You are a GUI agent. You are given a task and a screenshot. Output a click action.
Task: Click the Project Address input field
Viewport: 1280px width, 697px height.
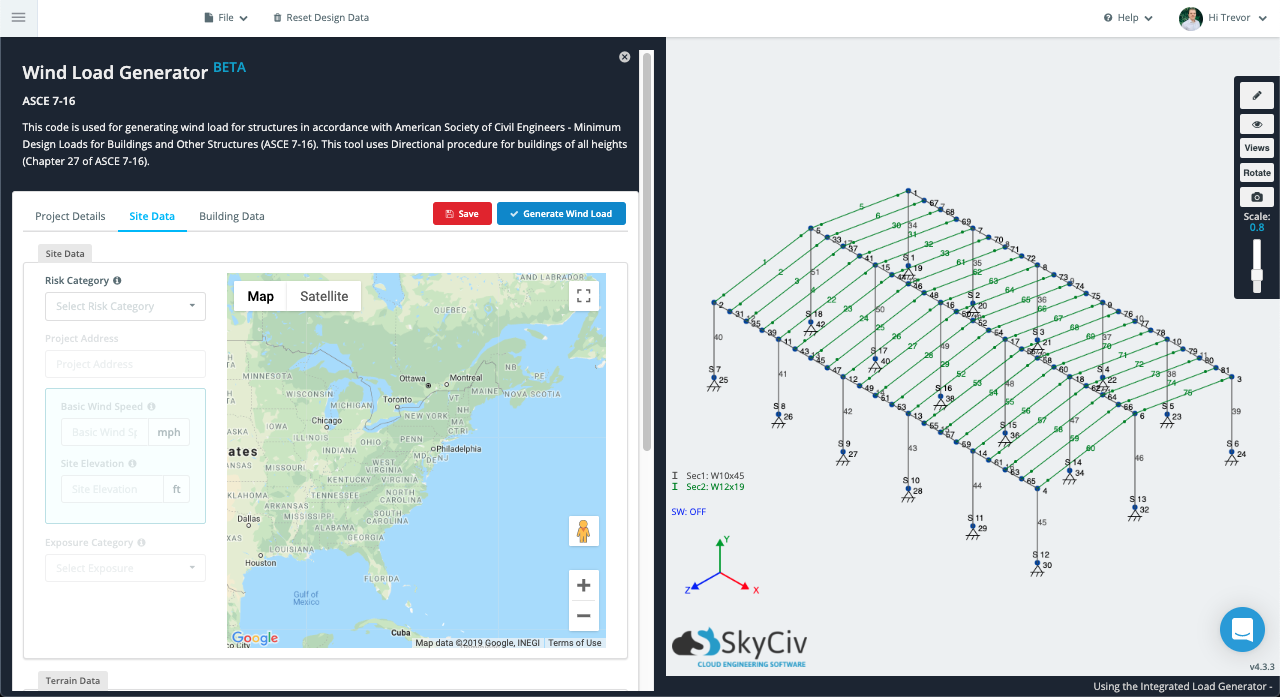[125, 363]
